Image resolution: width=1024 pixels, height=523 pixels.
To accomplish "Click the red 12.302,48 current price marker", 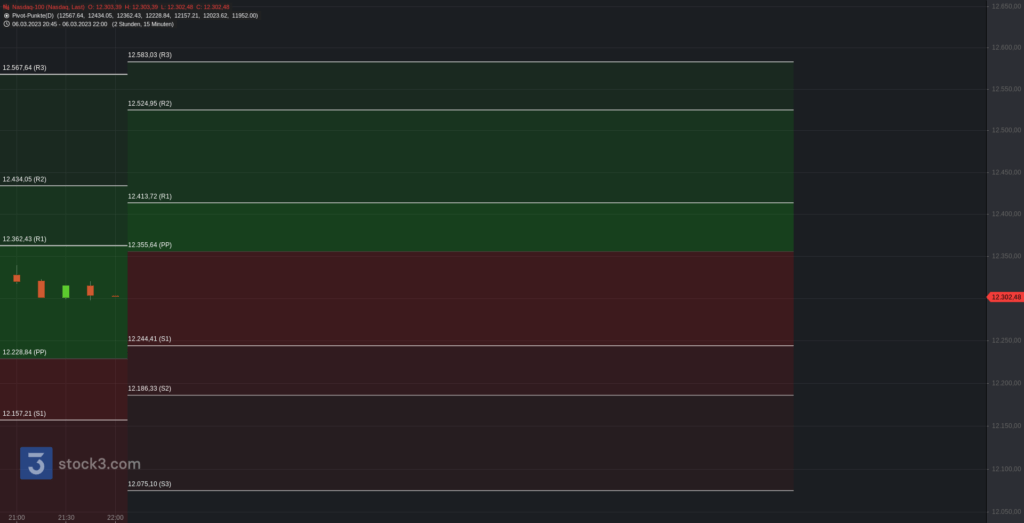I will pos(1005,297).
